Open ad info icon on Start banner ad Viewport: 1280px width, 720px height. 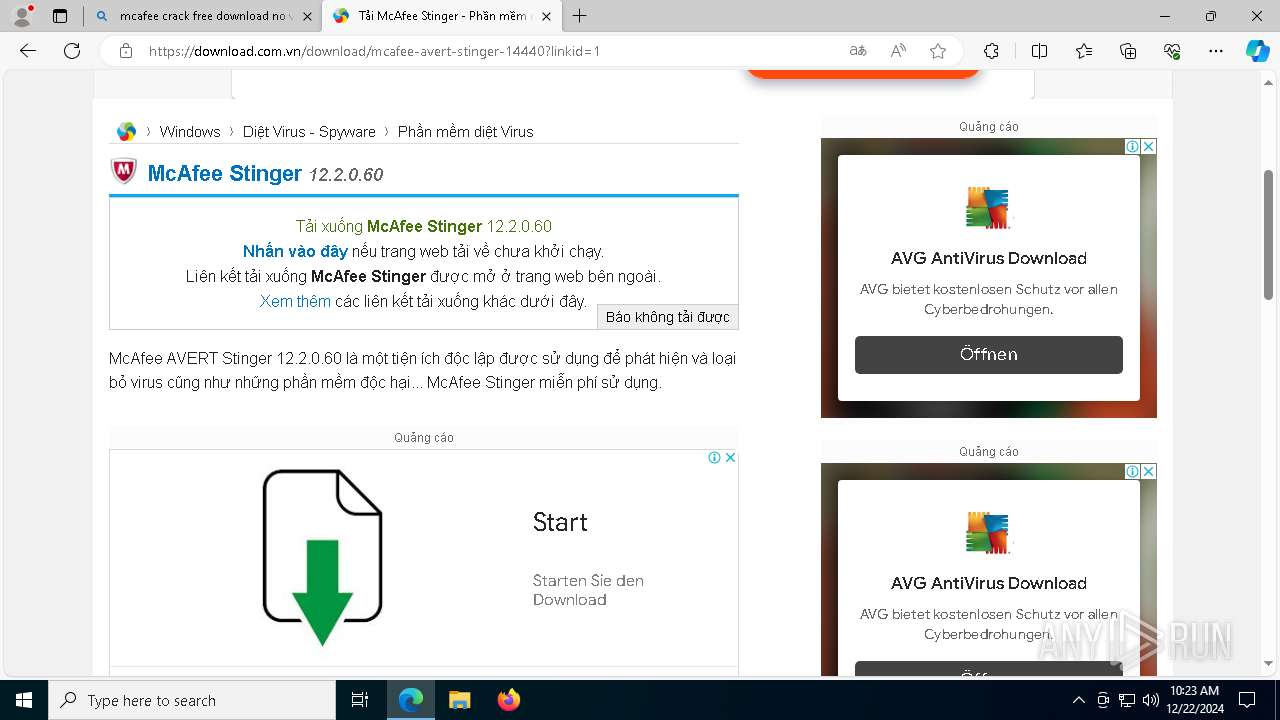(x=714, y=458)
